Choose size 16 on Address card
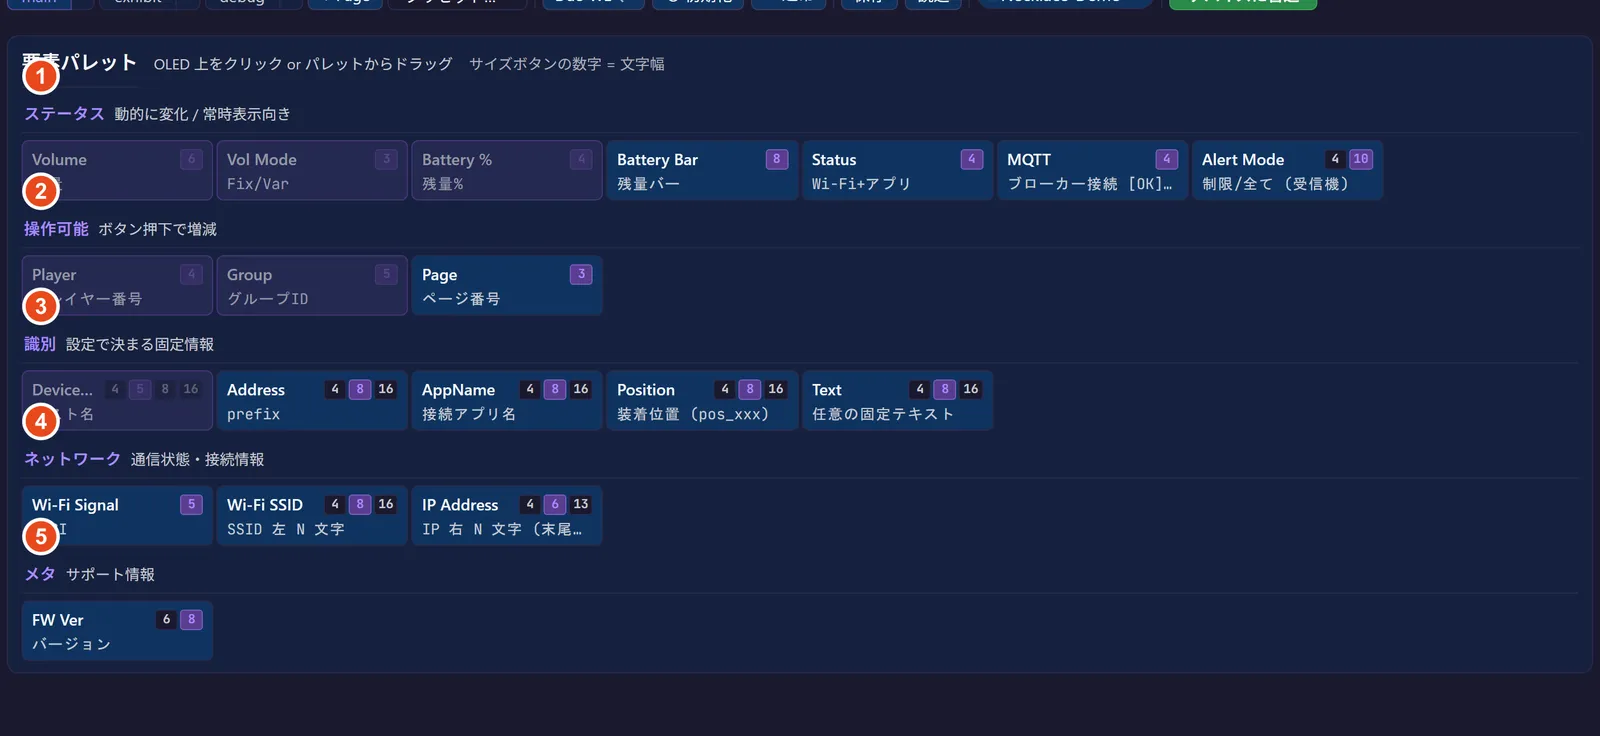Viewport: 1600px width, 736px height. click(386, 389)
